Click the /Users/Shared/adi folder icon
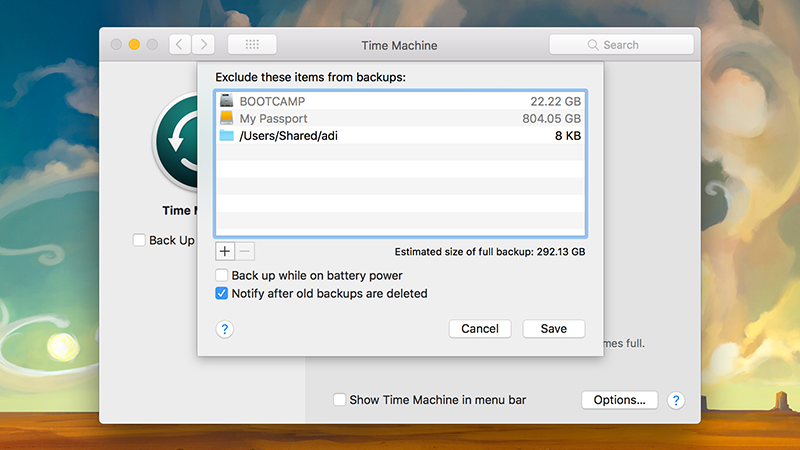 pos(227,135)
